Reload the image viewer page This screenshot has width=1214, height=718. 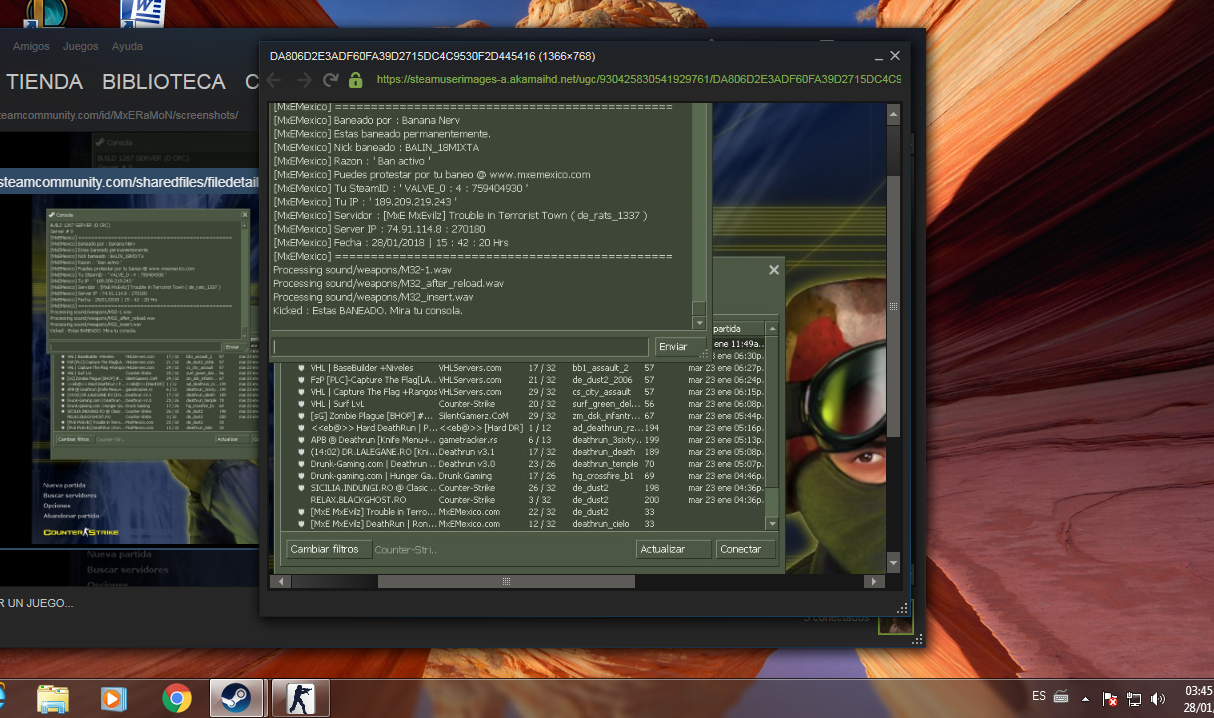(x=331, y=80)
